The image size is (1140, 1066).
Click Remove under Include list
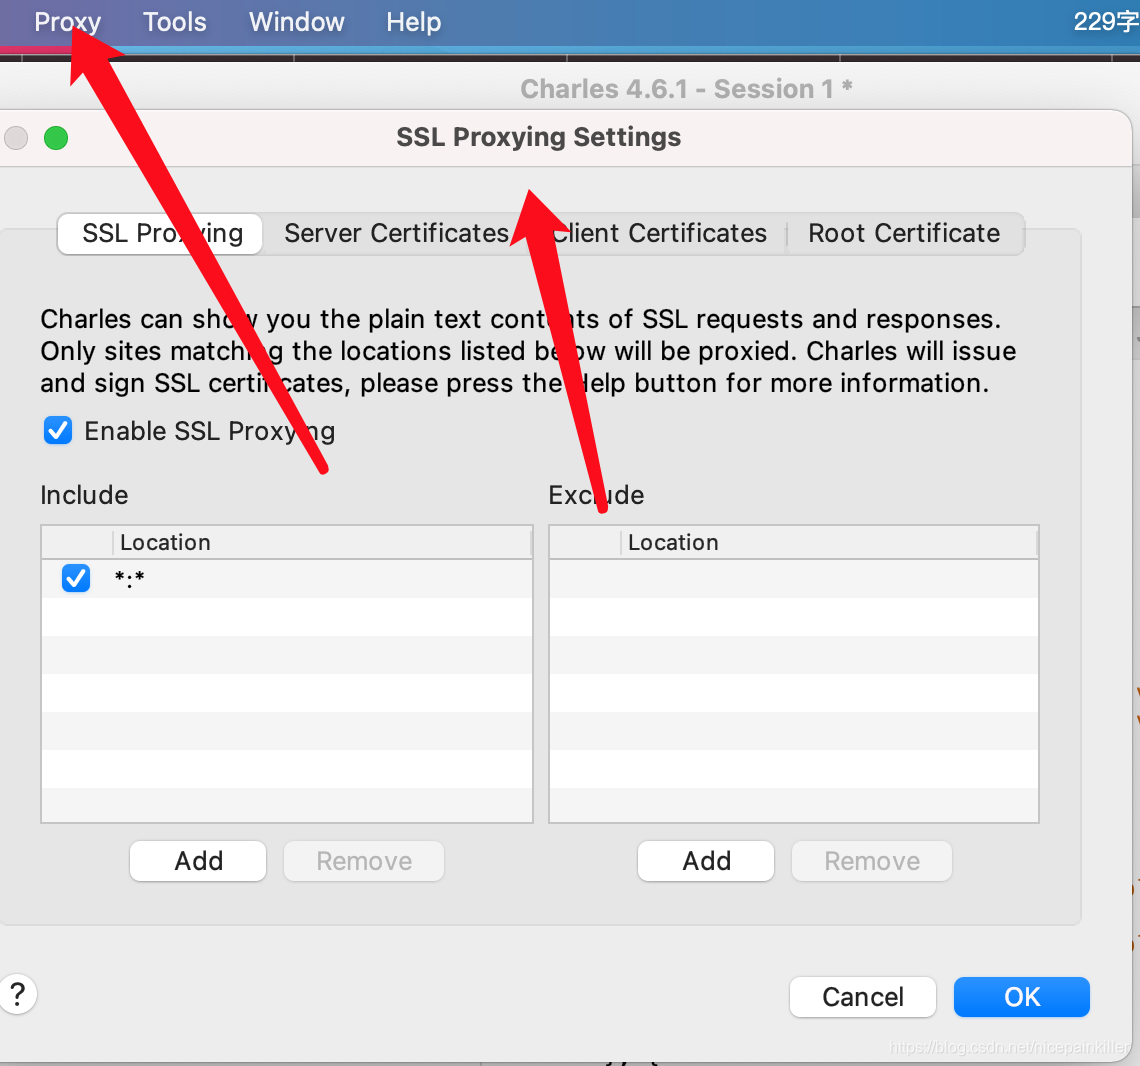pyautogui.click(x=364, y=861)
